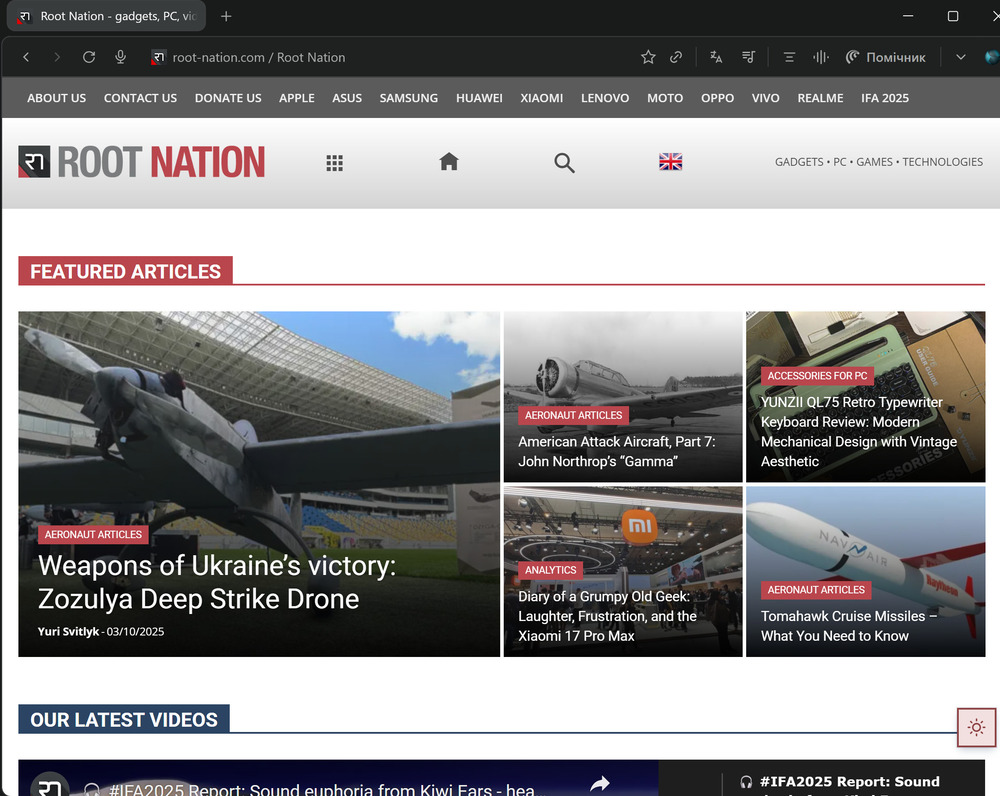Click the video channel avatar icon
This screenshot has height=796, width=1000.
click(50, 786)
